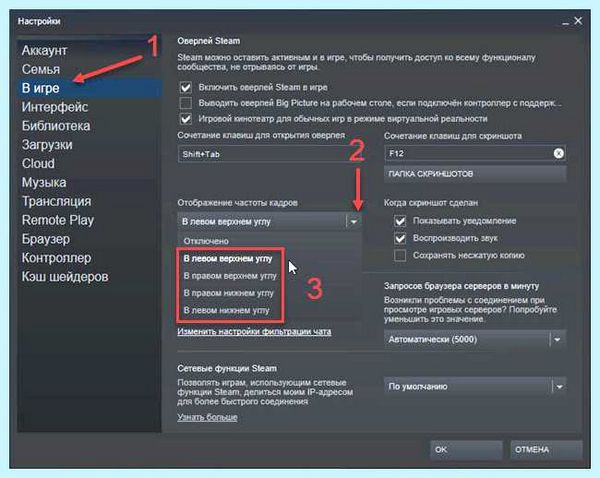Choose 'Отключено' in the FPS list
This screenshot has width=600, height=478.
pyautogui.click(x=269, y=241)
